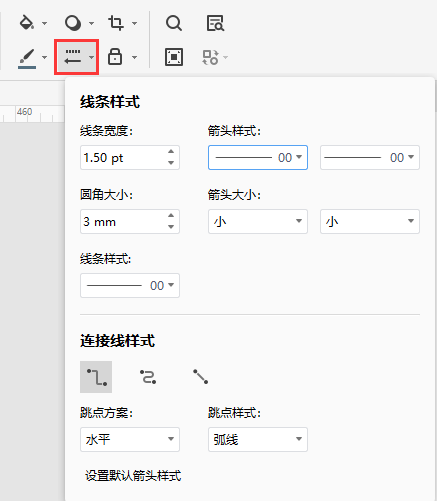This screenshot has width=437, height=501.
Task: Open the search magnifier tool
Action: (x=174, y=23)
